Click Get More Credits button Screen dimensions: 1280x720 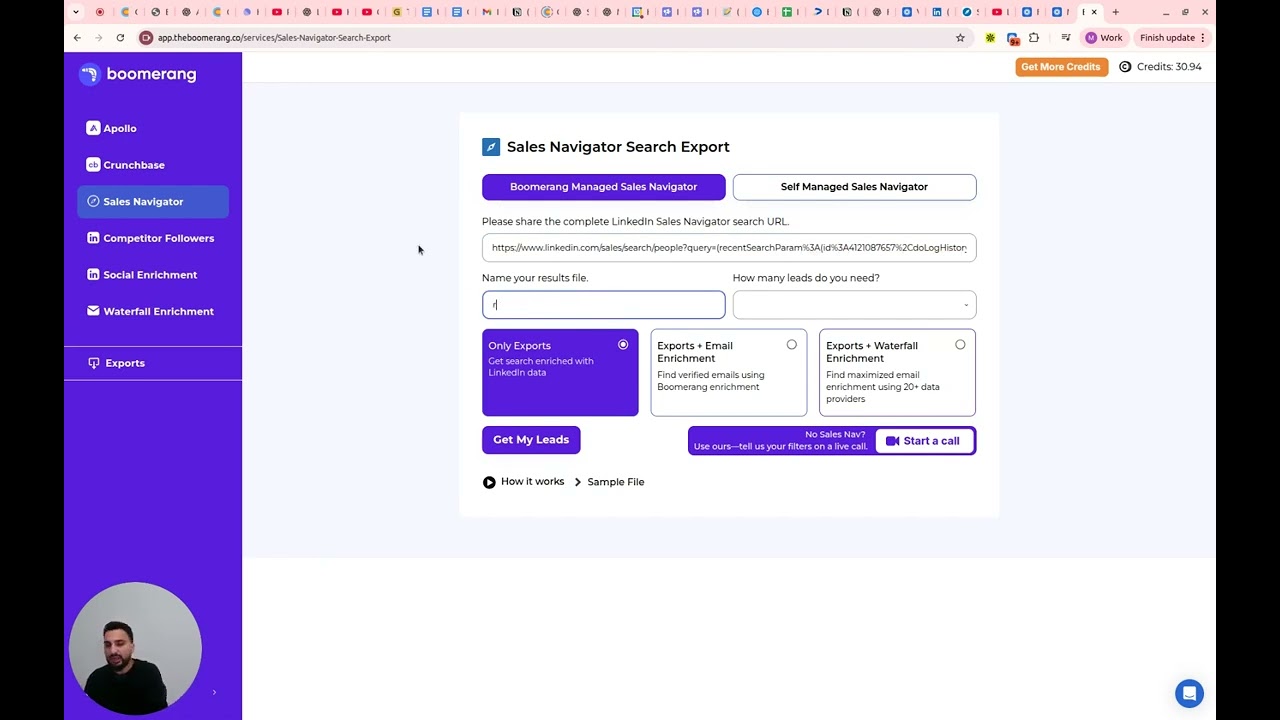(1061, 67)
